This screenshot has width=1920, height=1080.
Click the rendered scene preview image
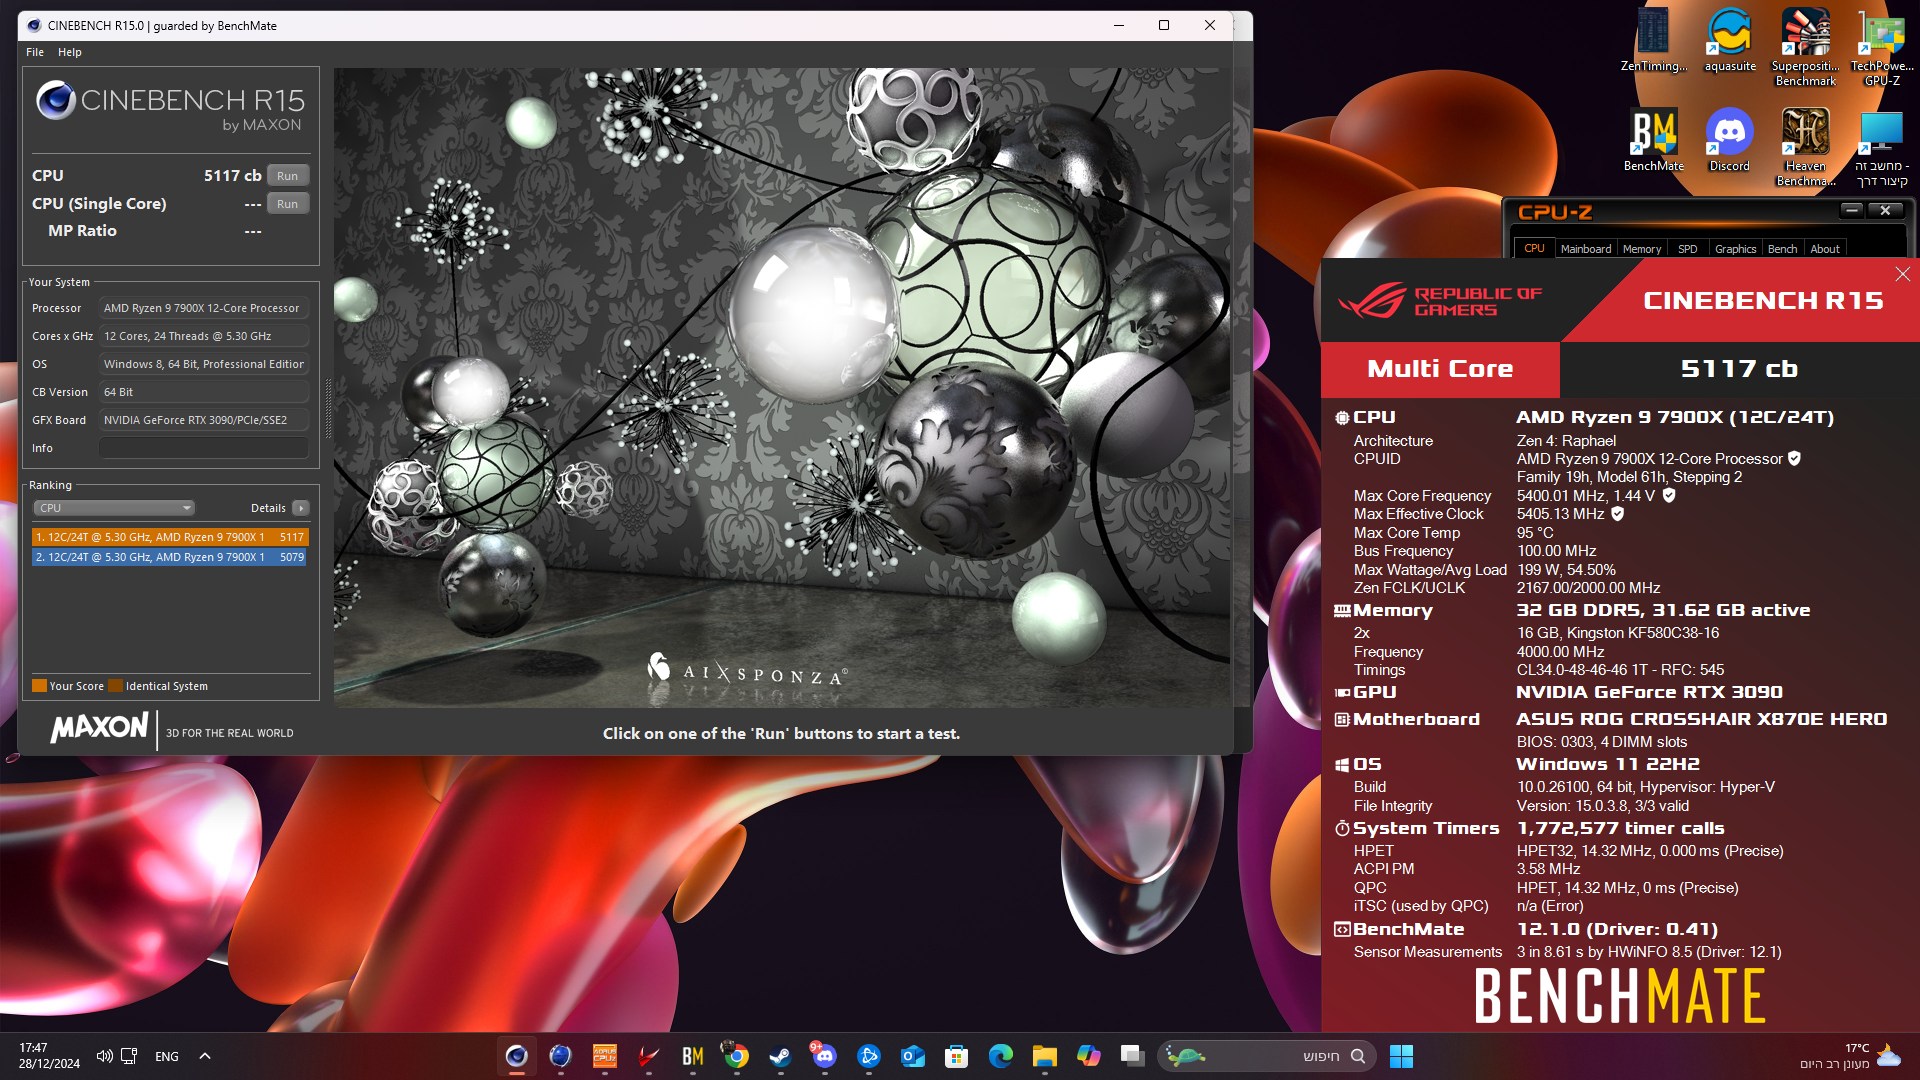[783, 388]
